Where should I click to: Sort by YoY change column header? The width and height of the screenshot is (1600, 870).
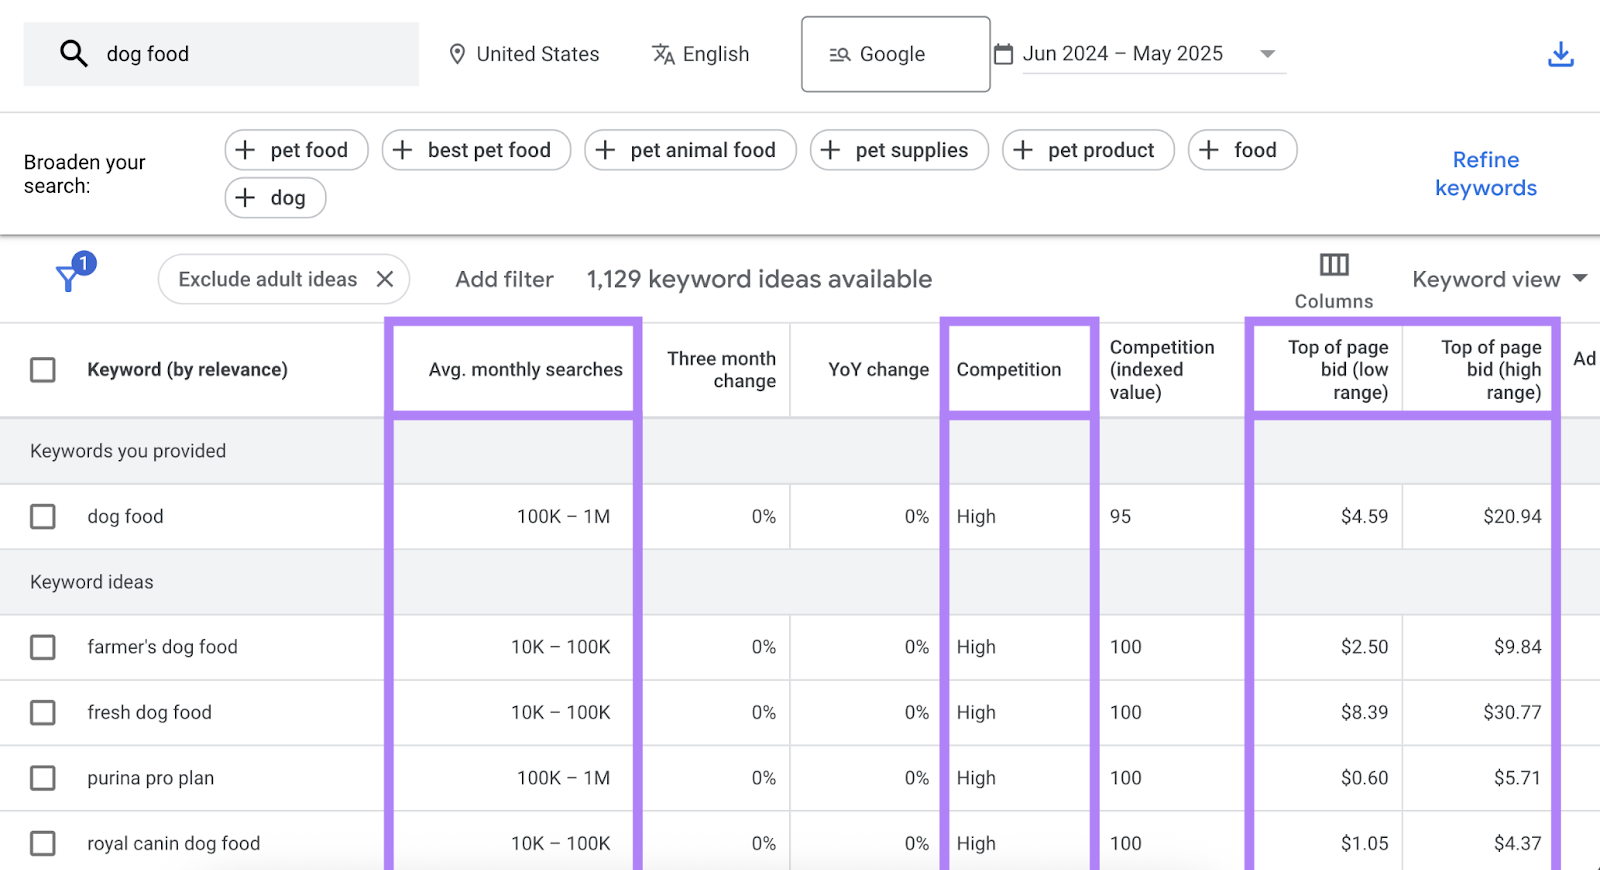click(878, 370)
